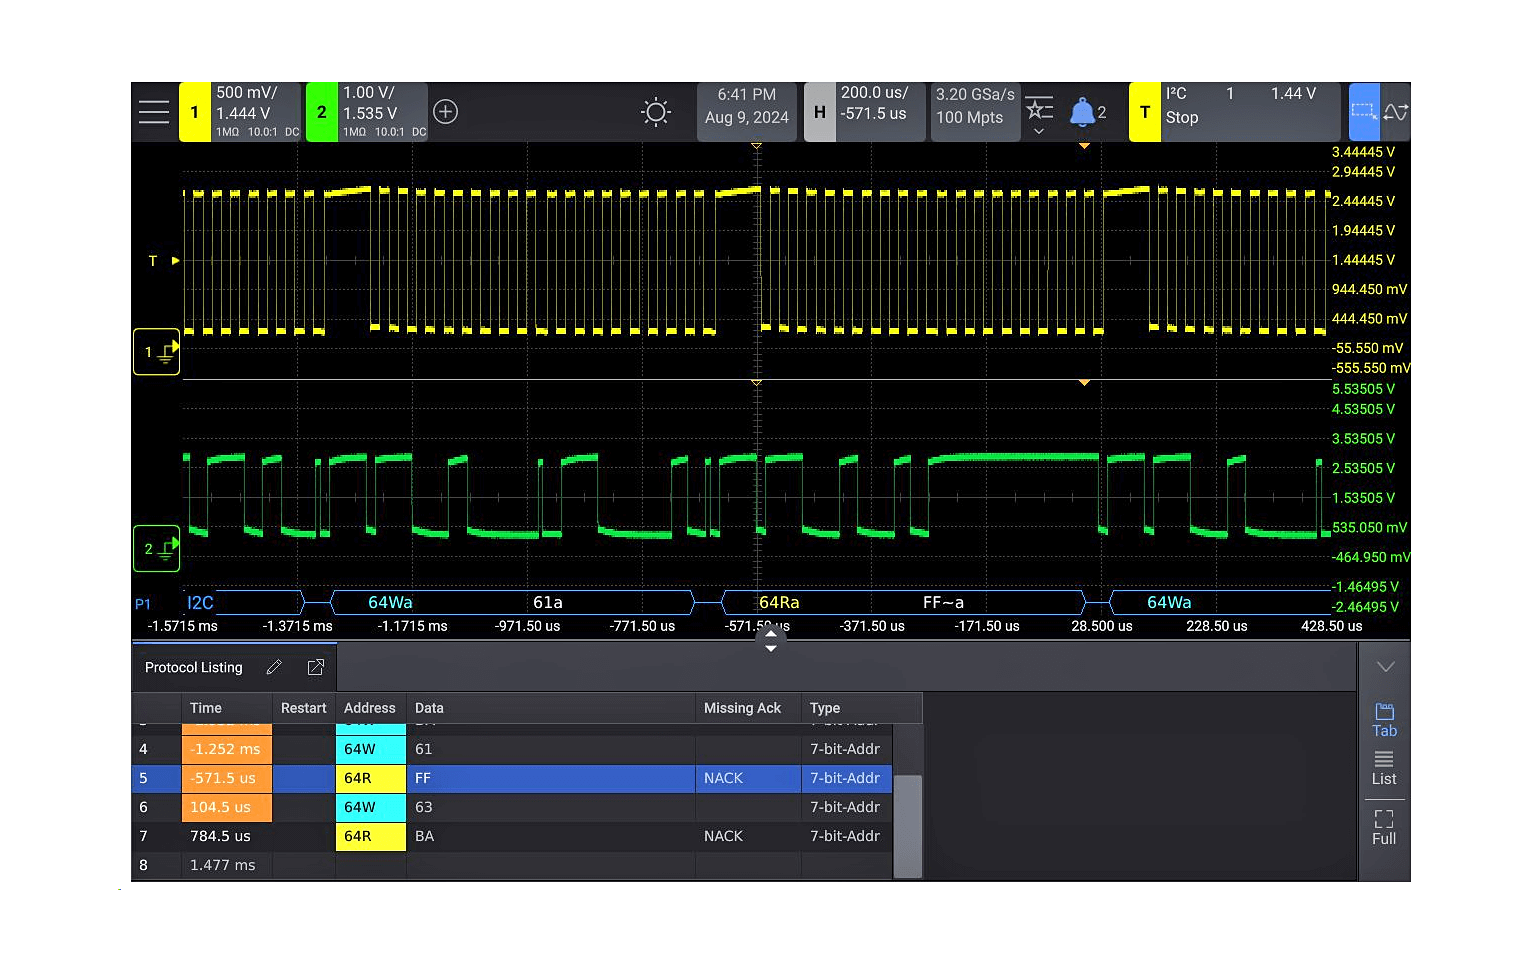1538x963 pixels.
Task: Click the orange trigger position marker at top
Action: click(1084, 146)
